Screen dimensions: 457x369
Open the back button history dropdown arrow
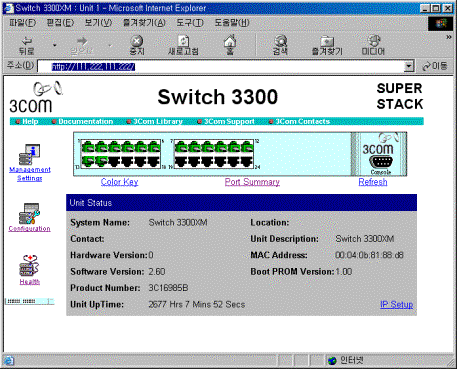click(54, 45)
